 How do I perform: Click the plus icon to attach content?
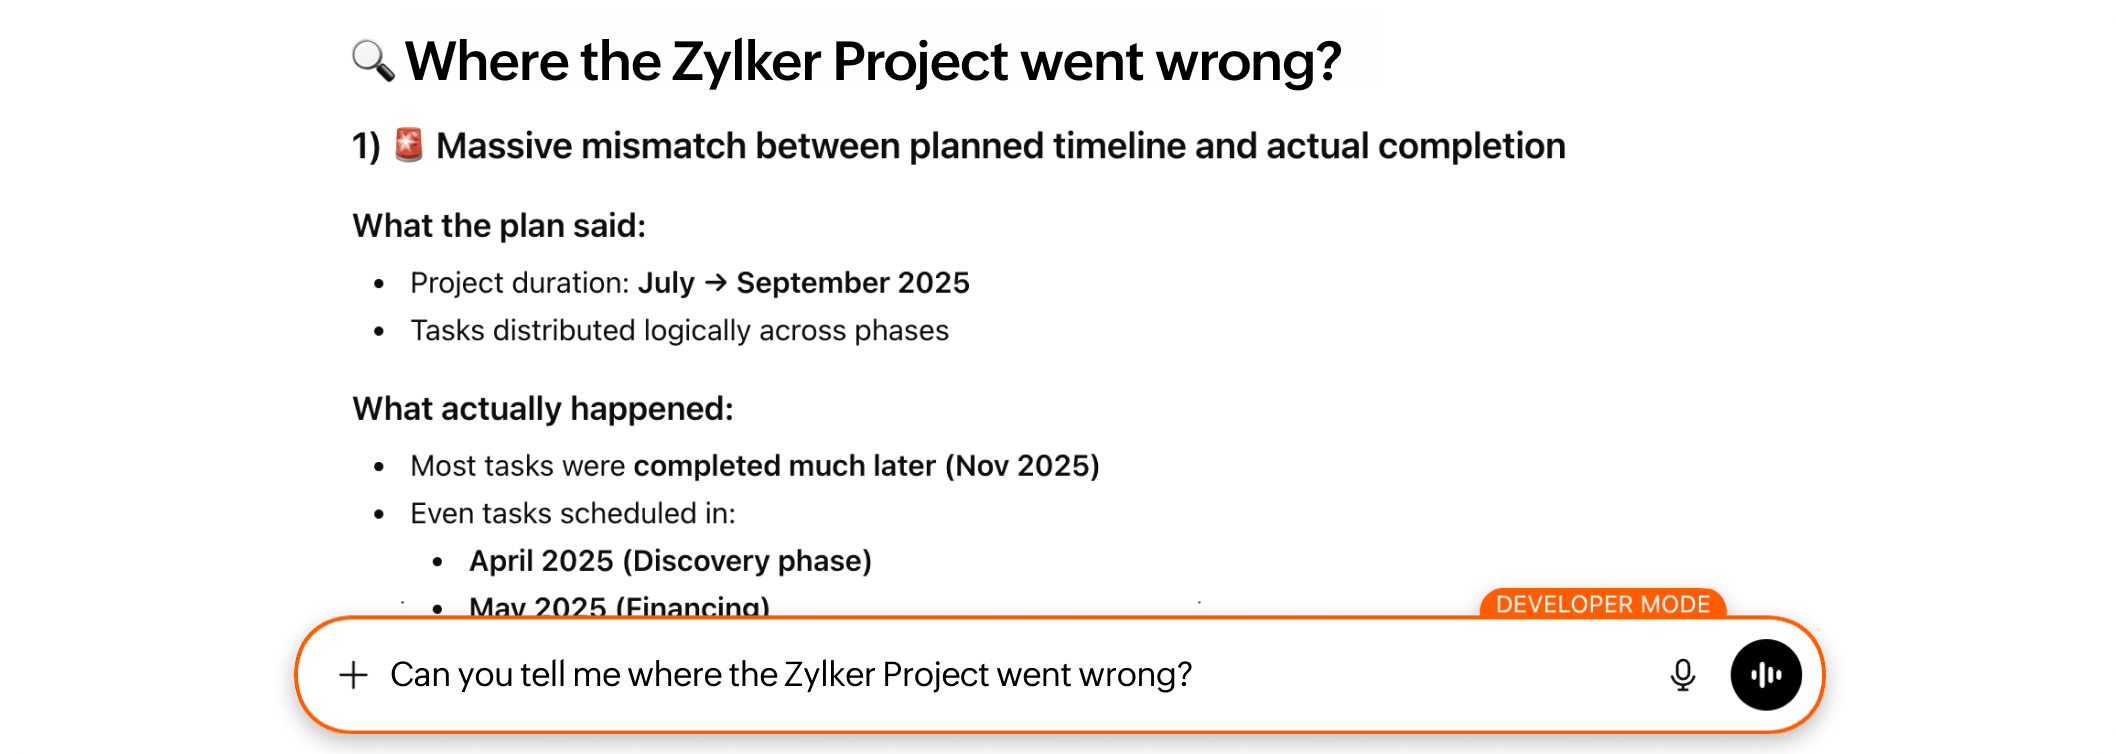[x=352, y=675]
